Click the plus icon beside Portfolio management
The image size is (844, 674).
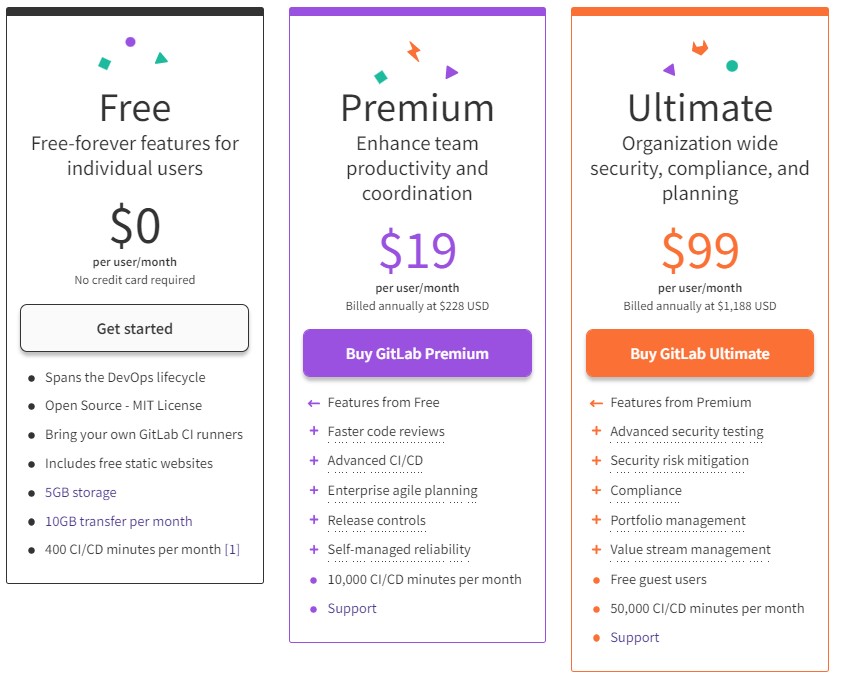[596, 520]
